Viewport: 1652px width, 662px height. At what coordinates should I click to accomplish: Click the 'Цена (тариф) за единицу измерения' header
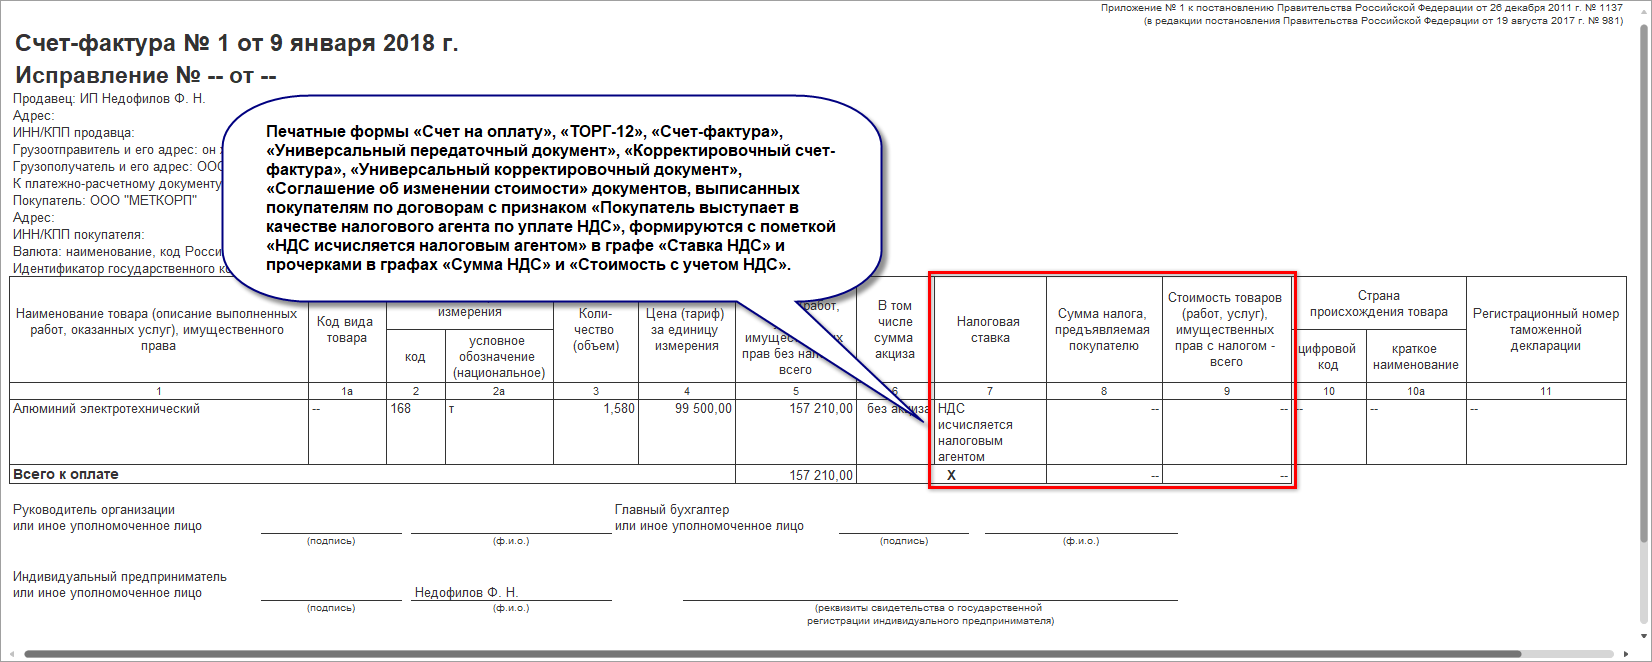pyautogui.click(x=686, y=329)
